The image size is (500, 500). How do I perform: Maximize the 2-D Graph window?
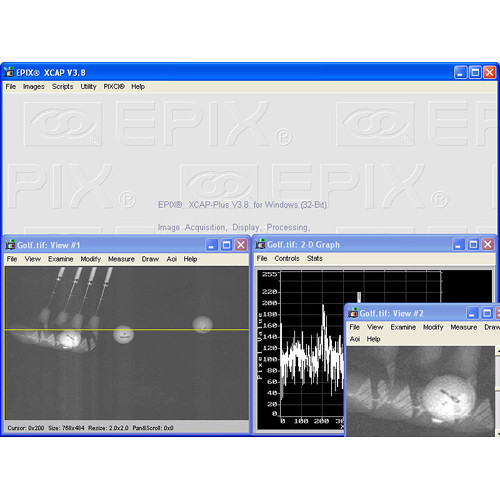pyautogui.click(x=473, y=244)
